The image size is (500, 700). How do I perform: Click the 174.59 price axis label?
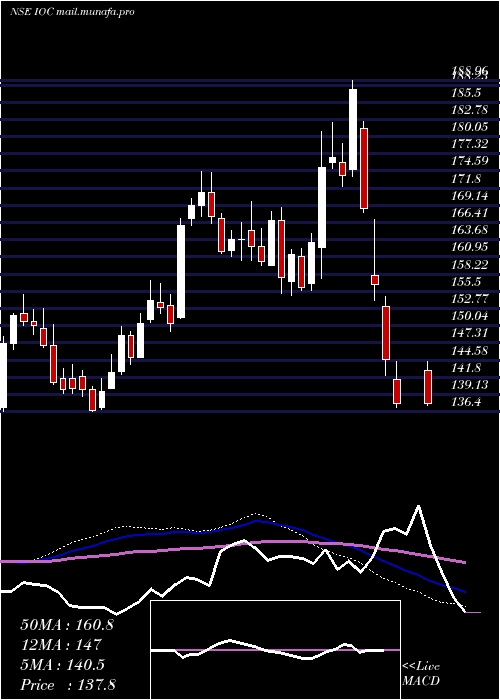469,161
